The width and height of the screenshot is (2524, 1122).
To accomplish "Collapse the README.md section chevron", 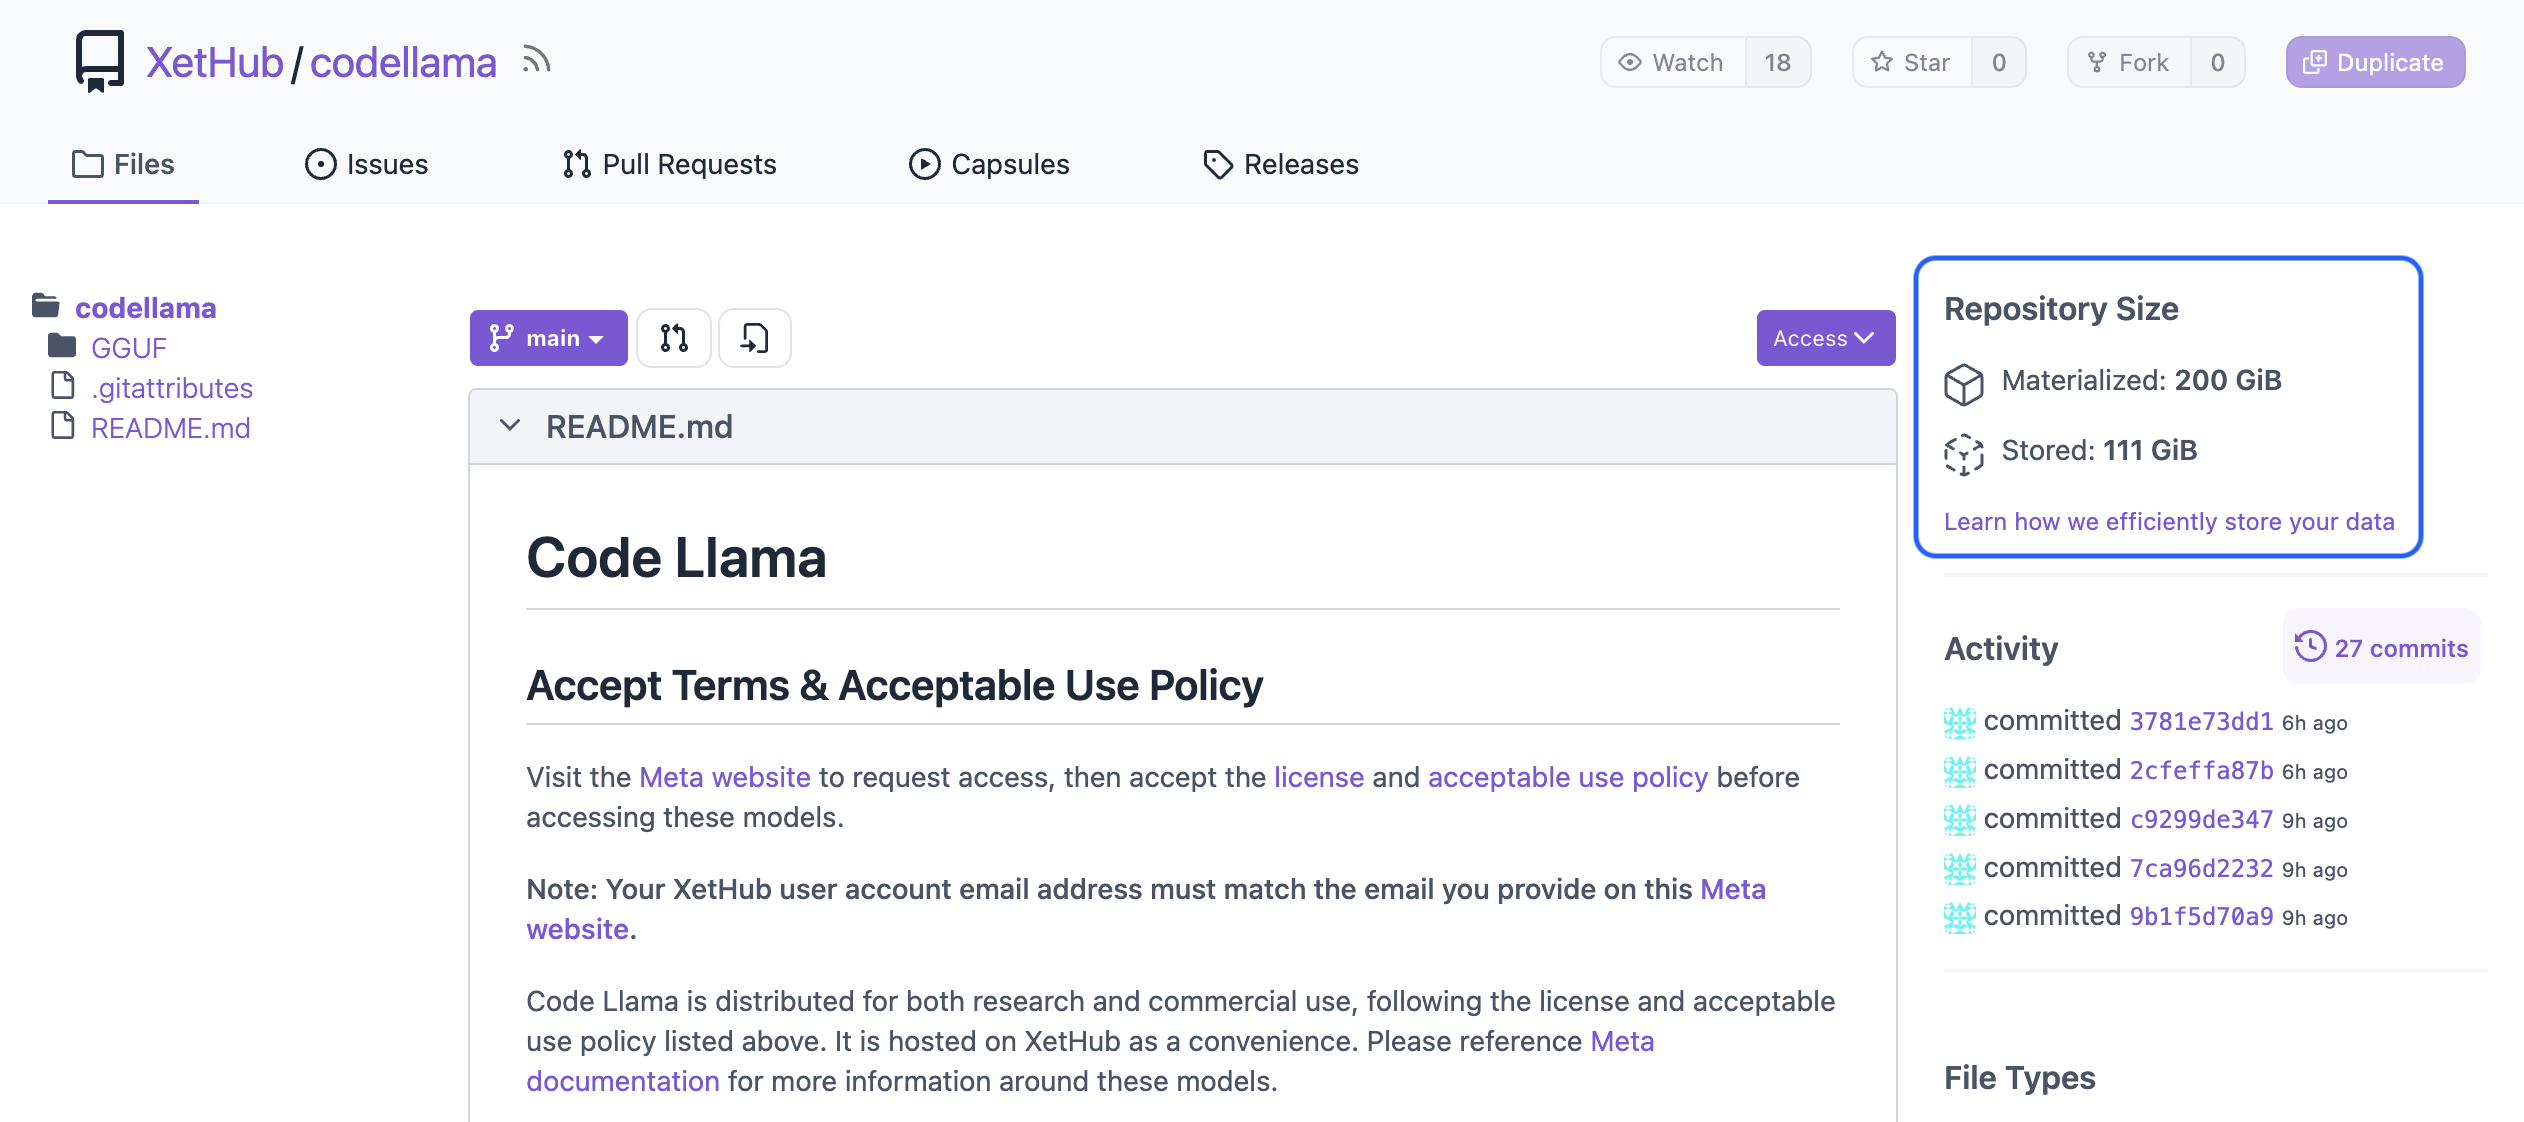I will click(x=510, y=426).
